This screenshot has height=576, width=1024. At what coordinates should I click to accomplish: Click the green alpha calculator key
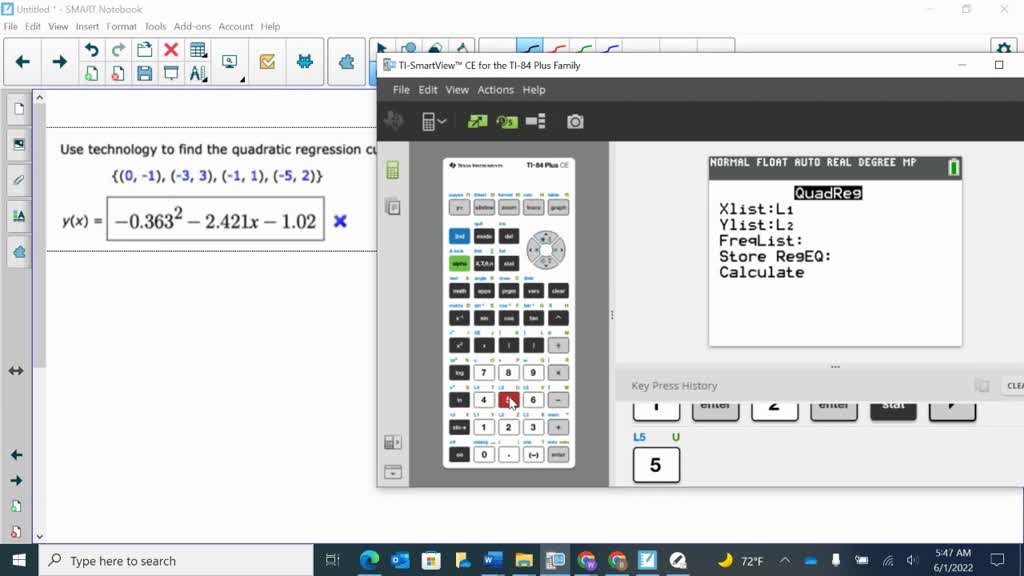click(459, 263)
